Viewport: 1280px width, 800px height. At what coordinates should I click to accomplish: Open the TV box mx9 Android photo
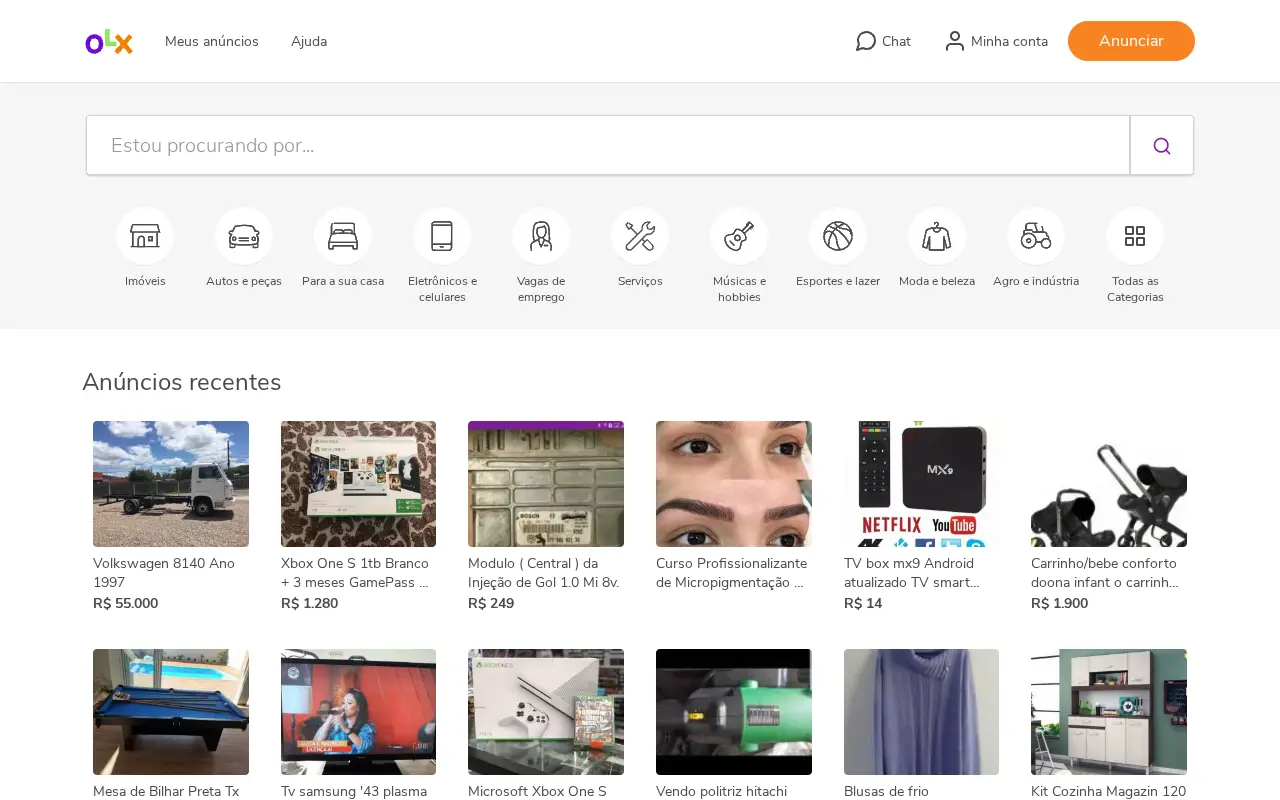pyautogui.click(x=921, y=484)
